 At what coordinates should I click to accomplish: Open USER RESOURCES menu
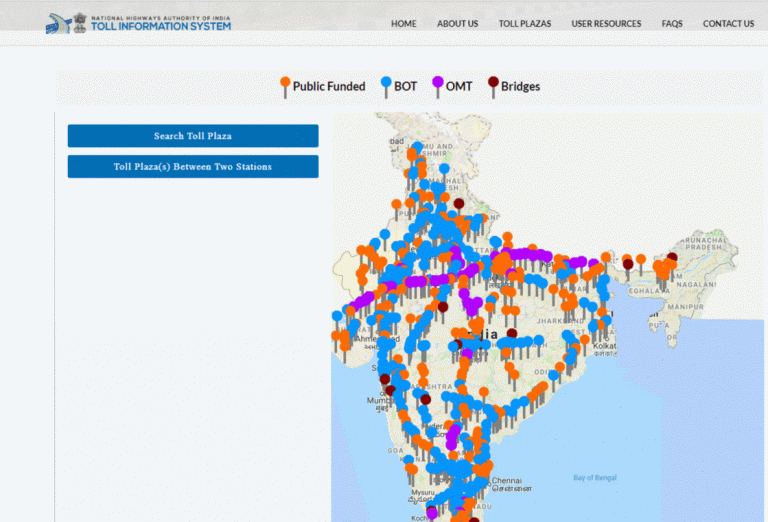click(606, 24)
